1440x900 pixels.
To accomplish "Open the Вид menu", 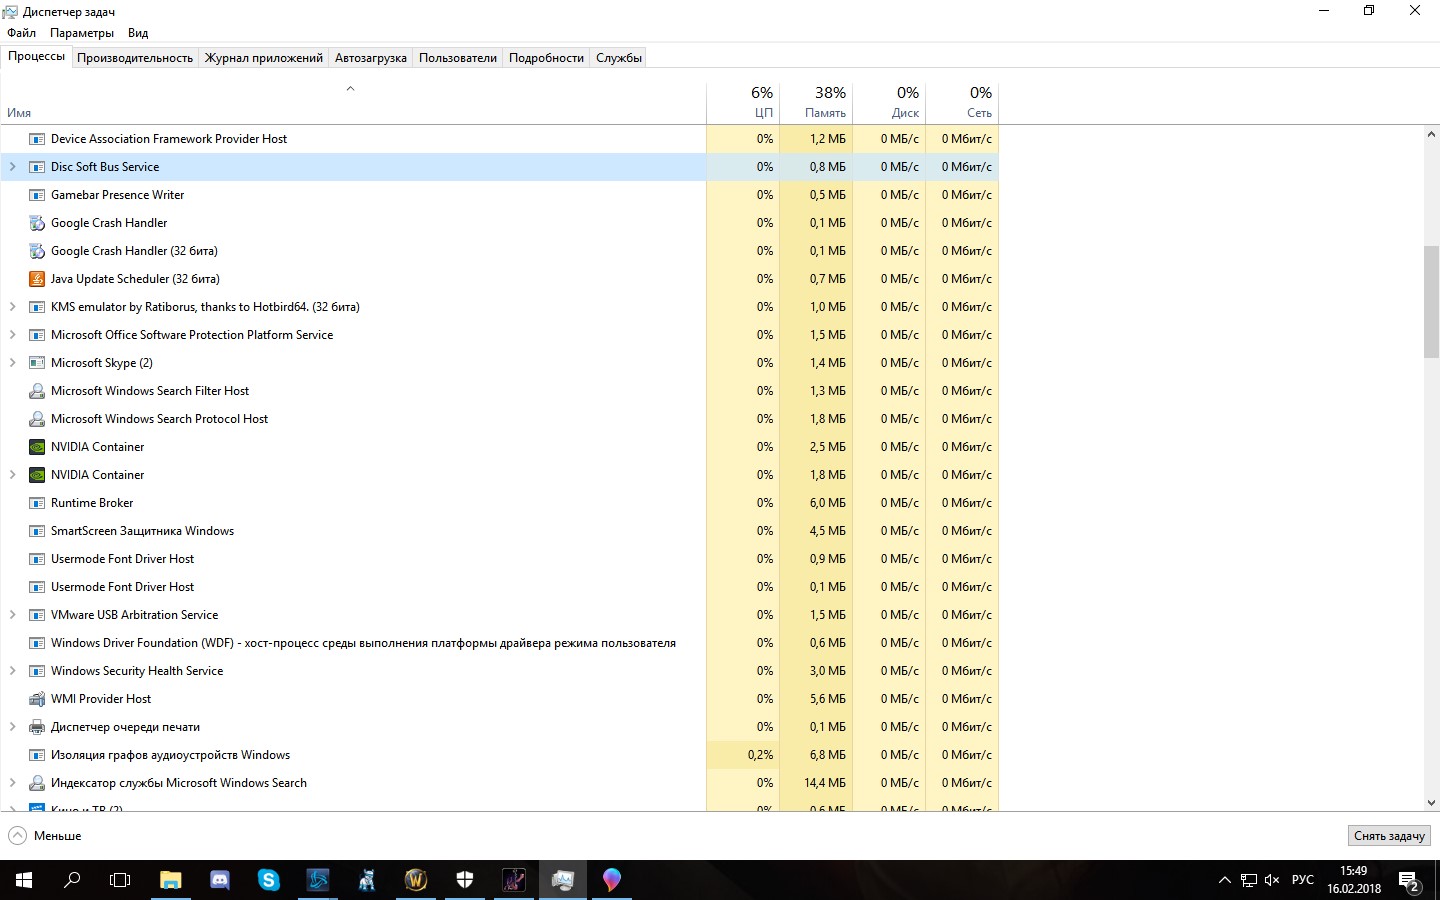I will coord(138,33).
